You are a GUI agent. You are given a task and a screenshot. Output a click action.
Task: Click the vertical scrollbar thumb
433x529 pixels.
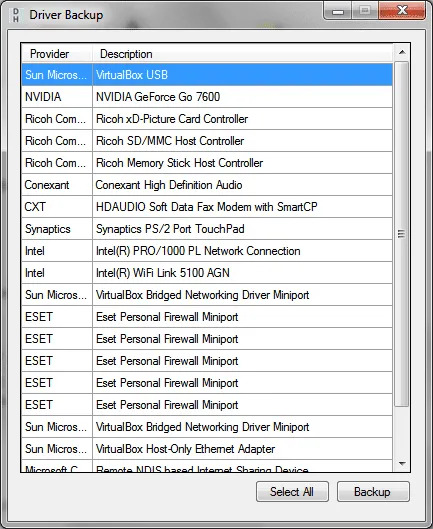tap(402, 234)
